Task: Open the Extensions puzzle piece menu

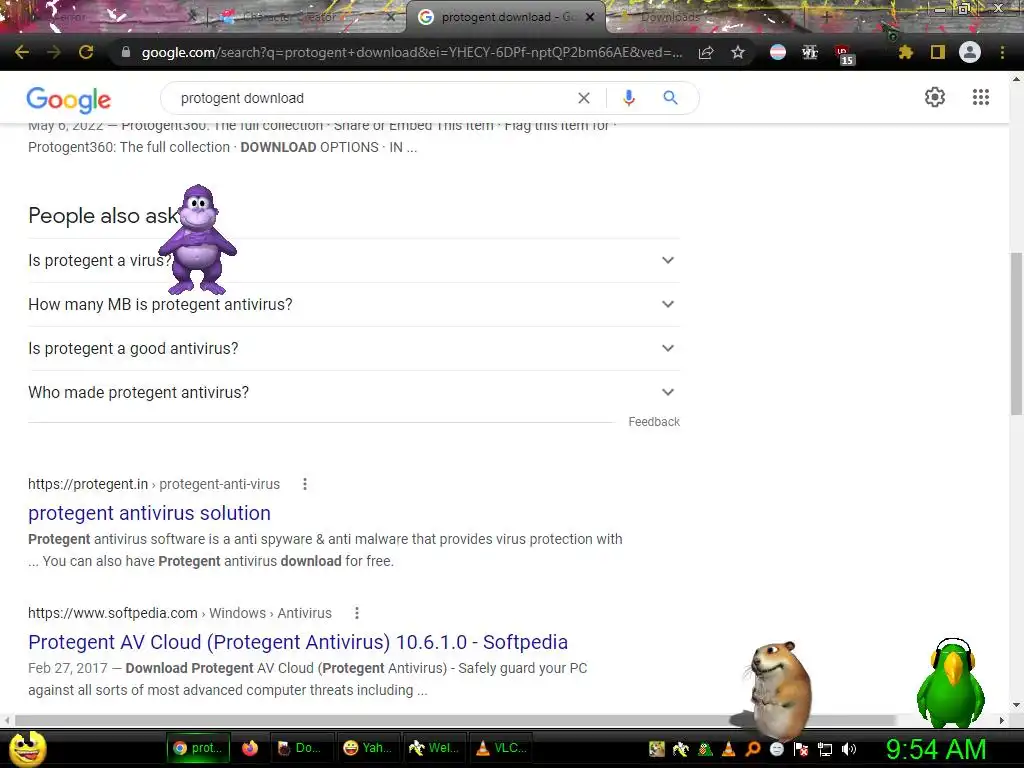Action: pos(906,52)
